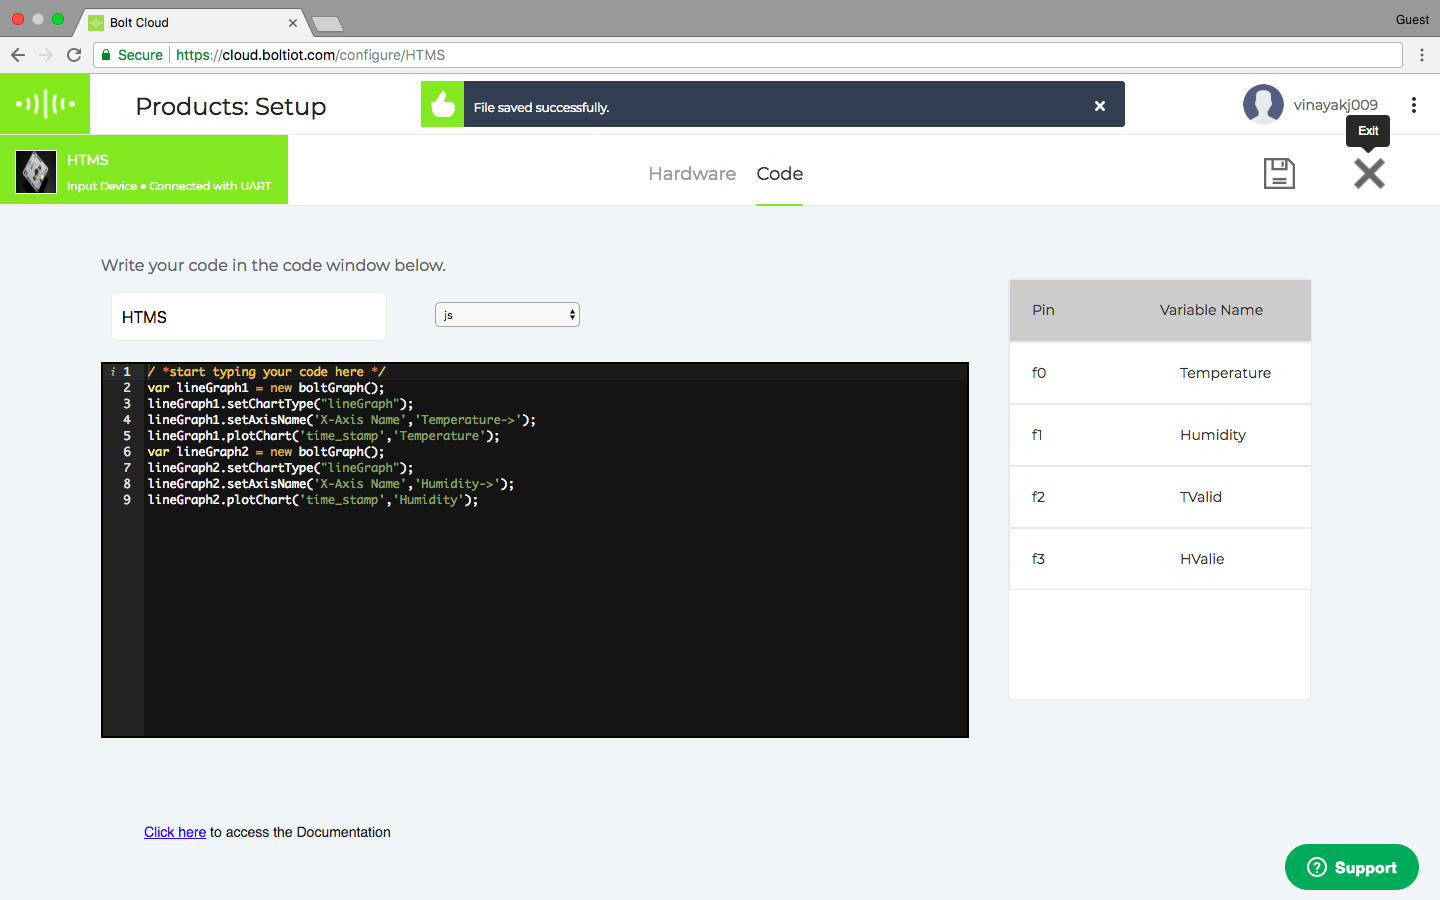Click the Bolt logo icon

[45, 103]
